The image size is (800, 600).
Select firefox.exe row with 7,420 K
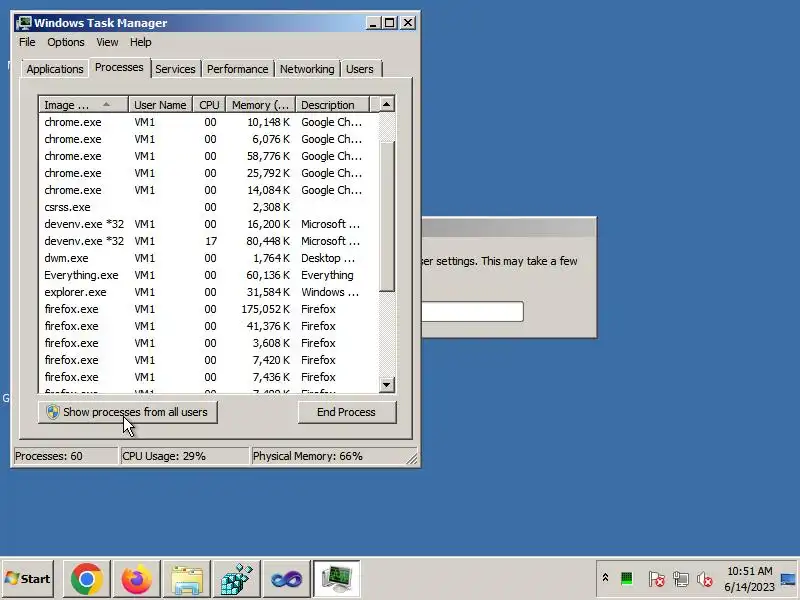pos(209,360)
